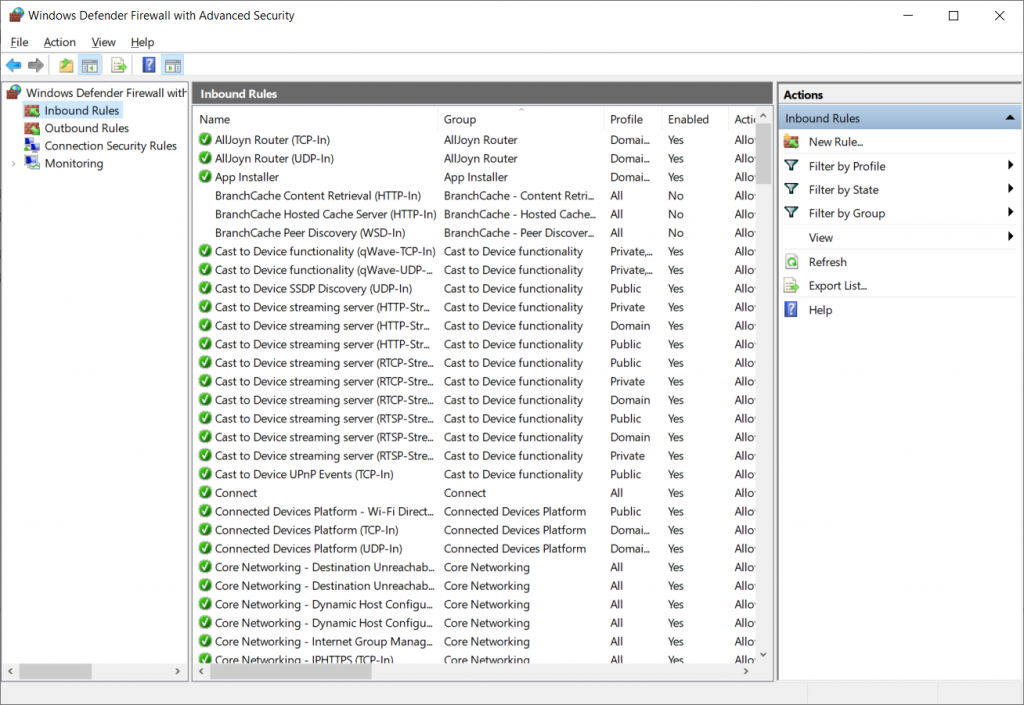Select Connected Devices Platform (UDP-In) rule

tap(475, 548)
